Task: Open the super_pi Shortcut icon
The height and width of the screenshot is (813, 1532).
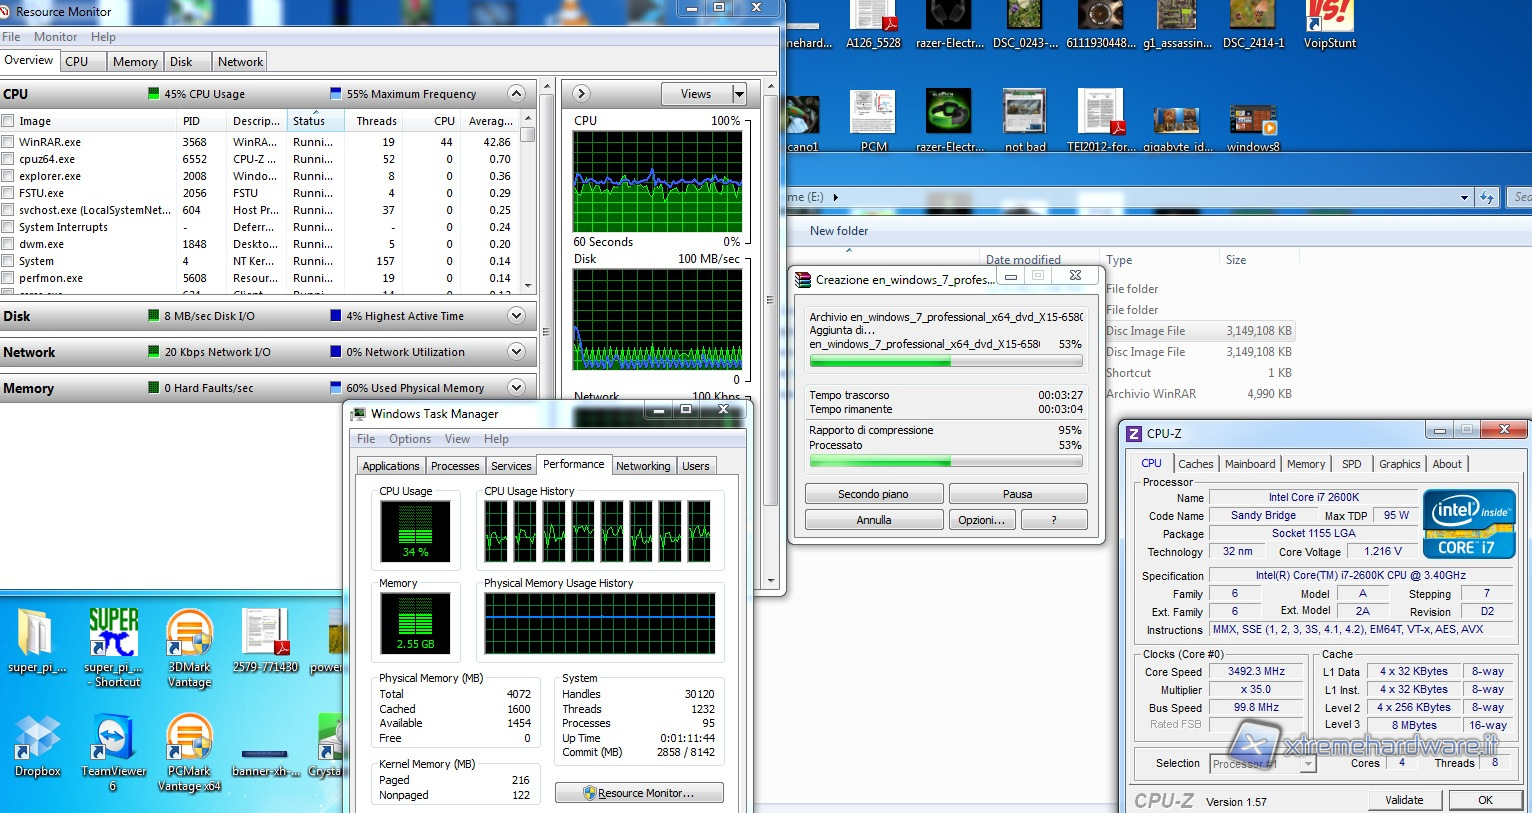Action: pos(112,634)
